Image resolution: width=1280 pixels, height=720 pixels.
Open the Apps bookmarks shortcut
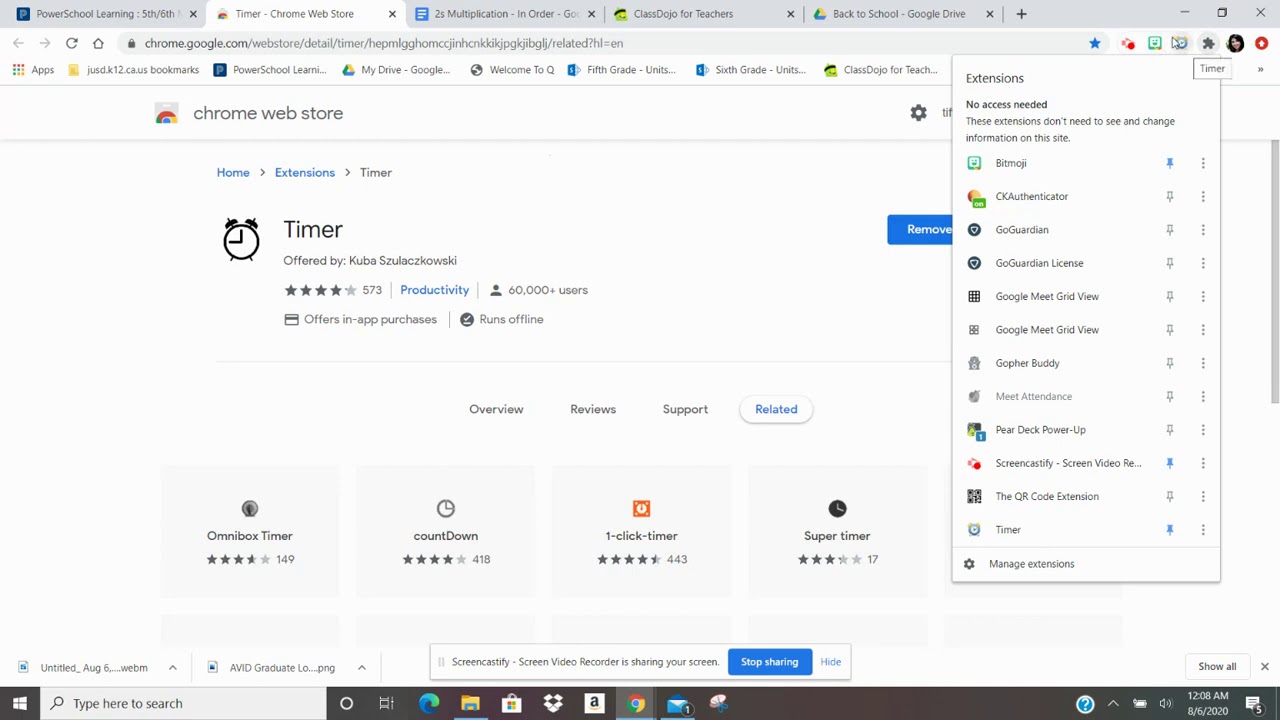click(33, 70)
